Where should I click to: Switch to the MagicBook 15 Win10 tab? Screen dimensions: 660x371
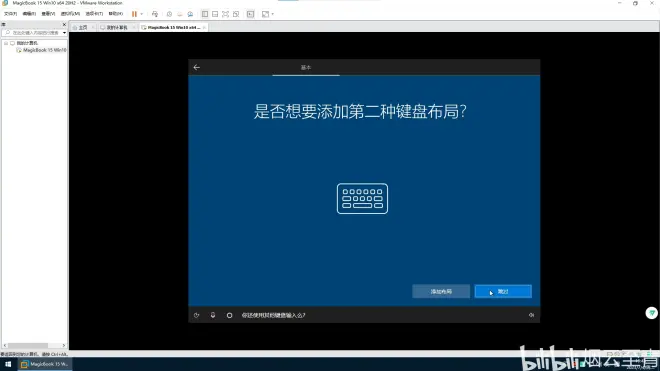[173, 27]
